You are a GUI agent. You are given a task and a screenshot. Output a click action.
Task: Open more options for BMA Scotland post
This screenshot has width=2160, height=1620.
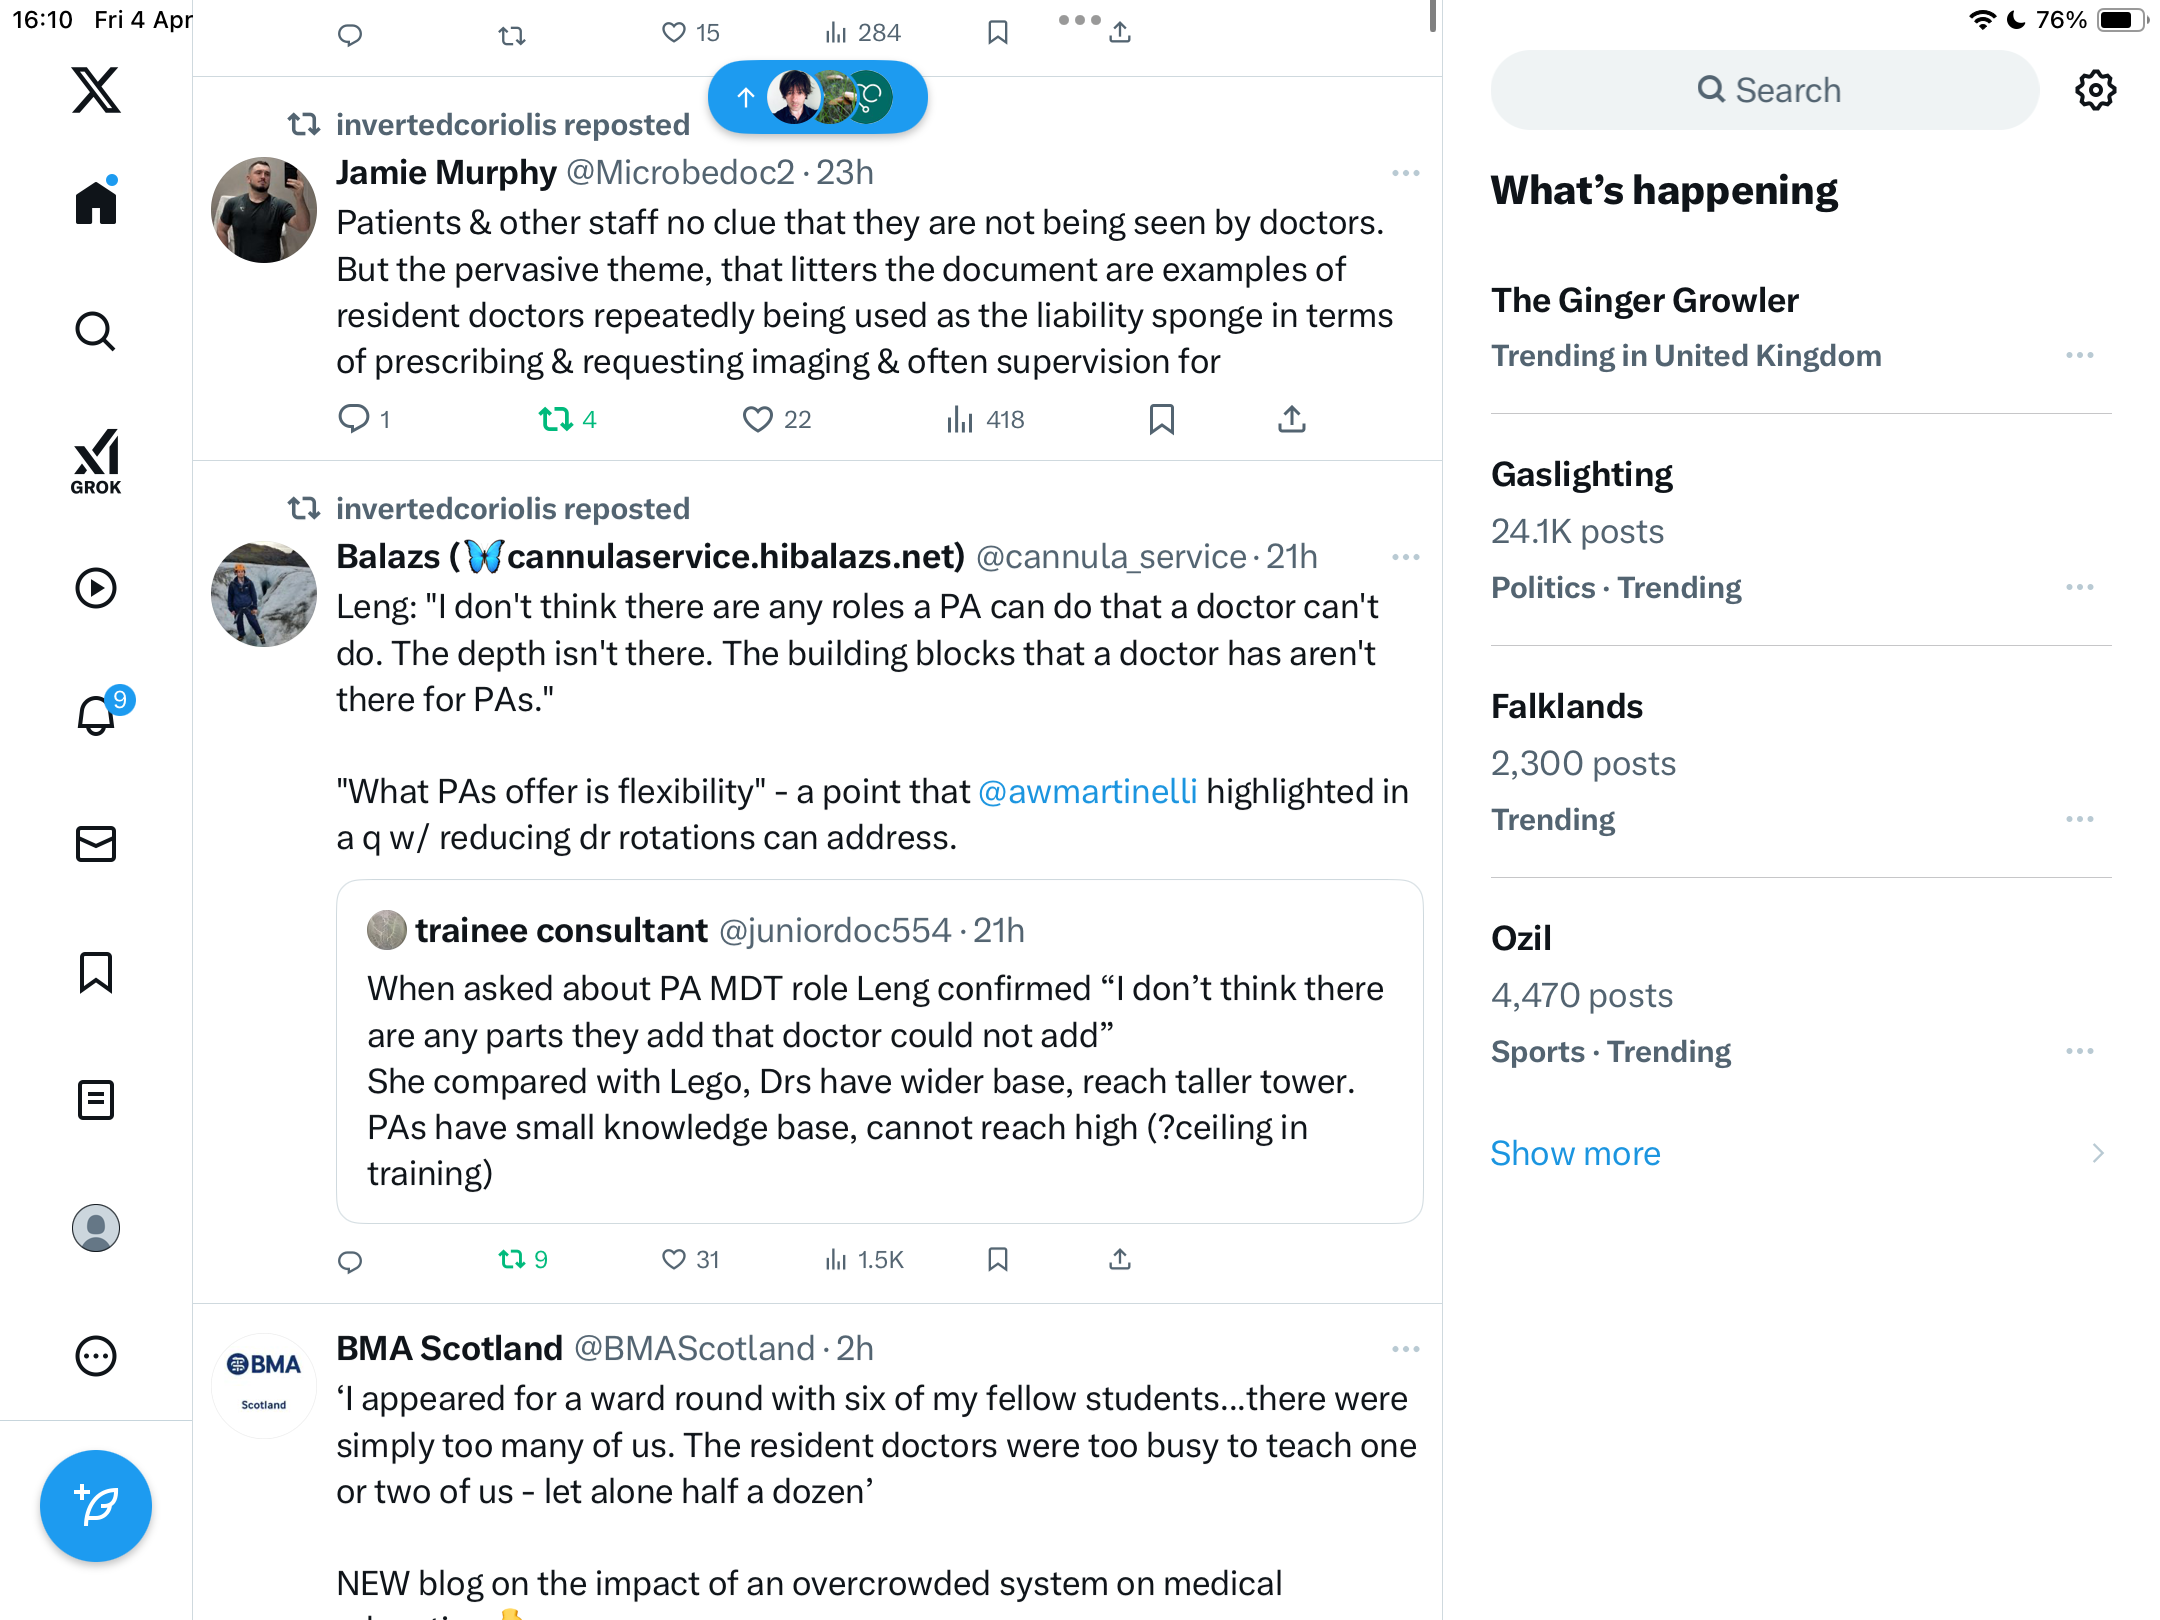1405,1349
